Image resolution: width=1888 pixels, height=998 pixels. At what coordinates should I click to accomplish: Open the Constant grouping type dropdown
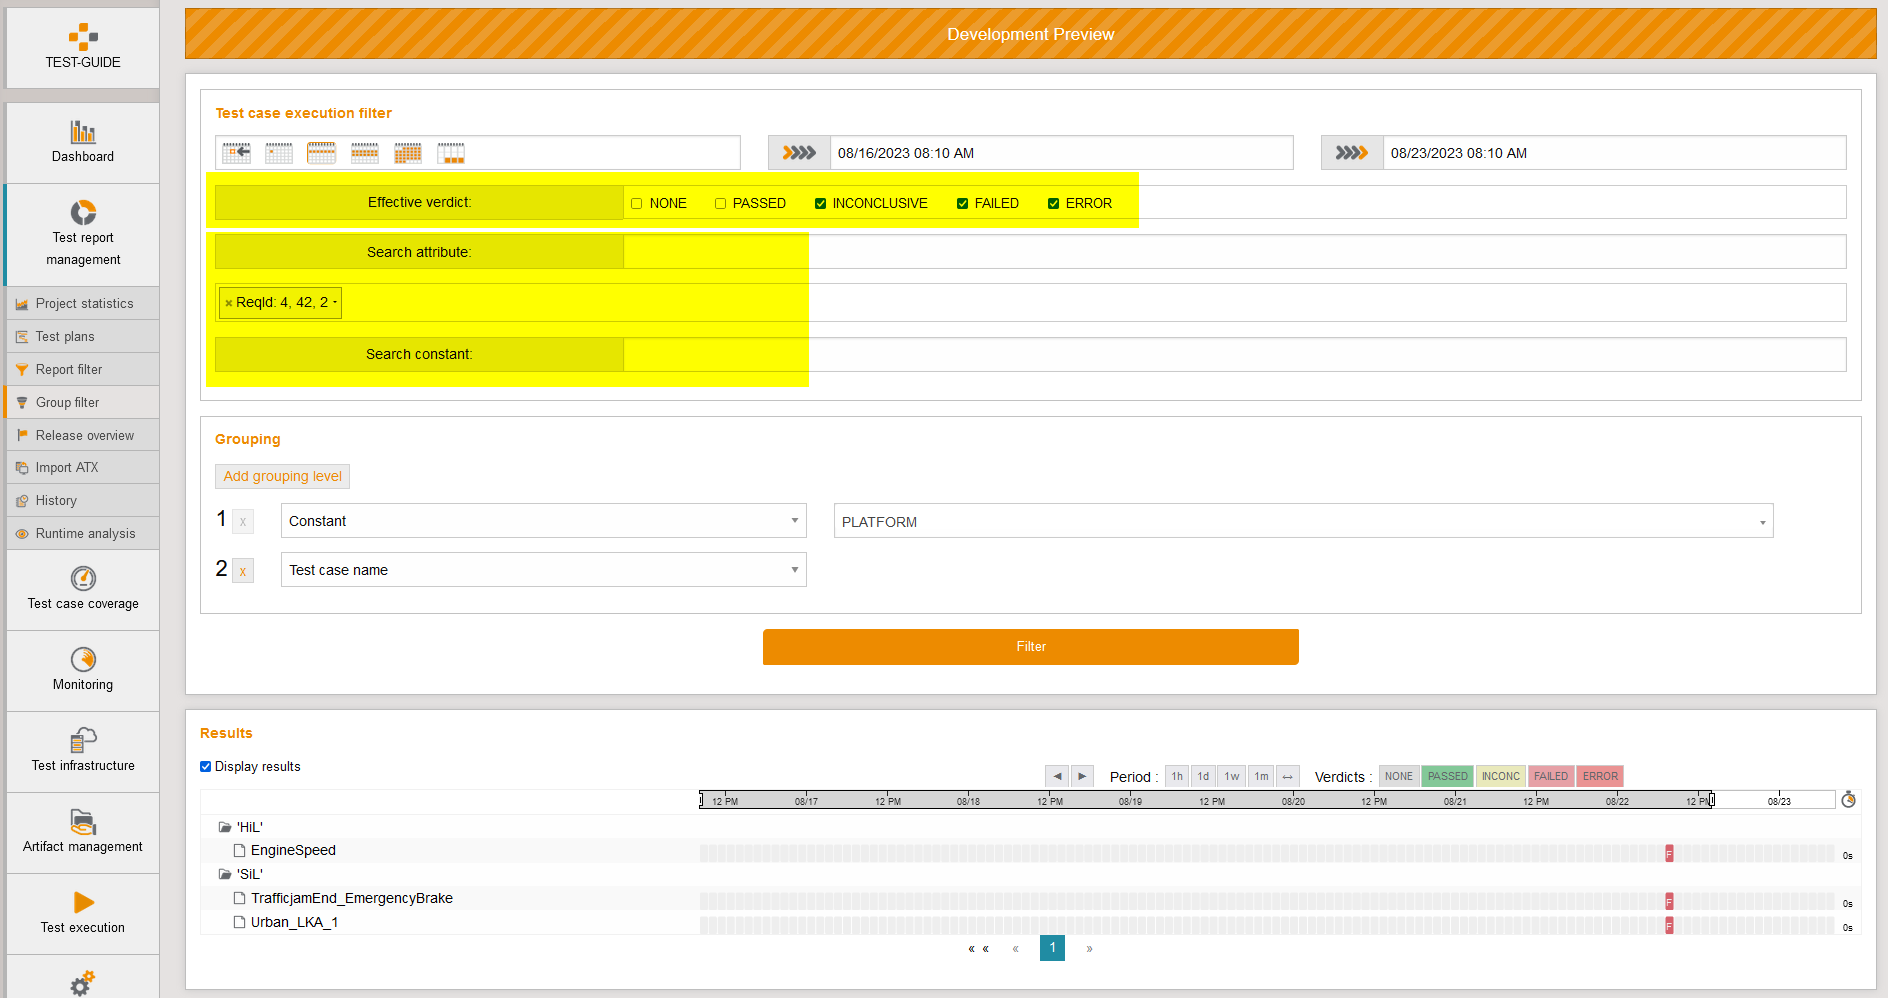point(543,521)
